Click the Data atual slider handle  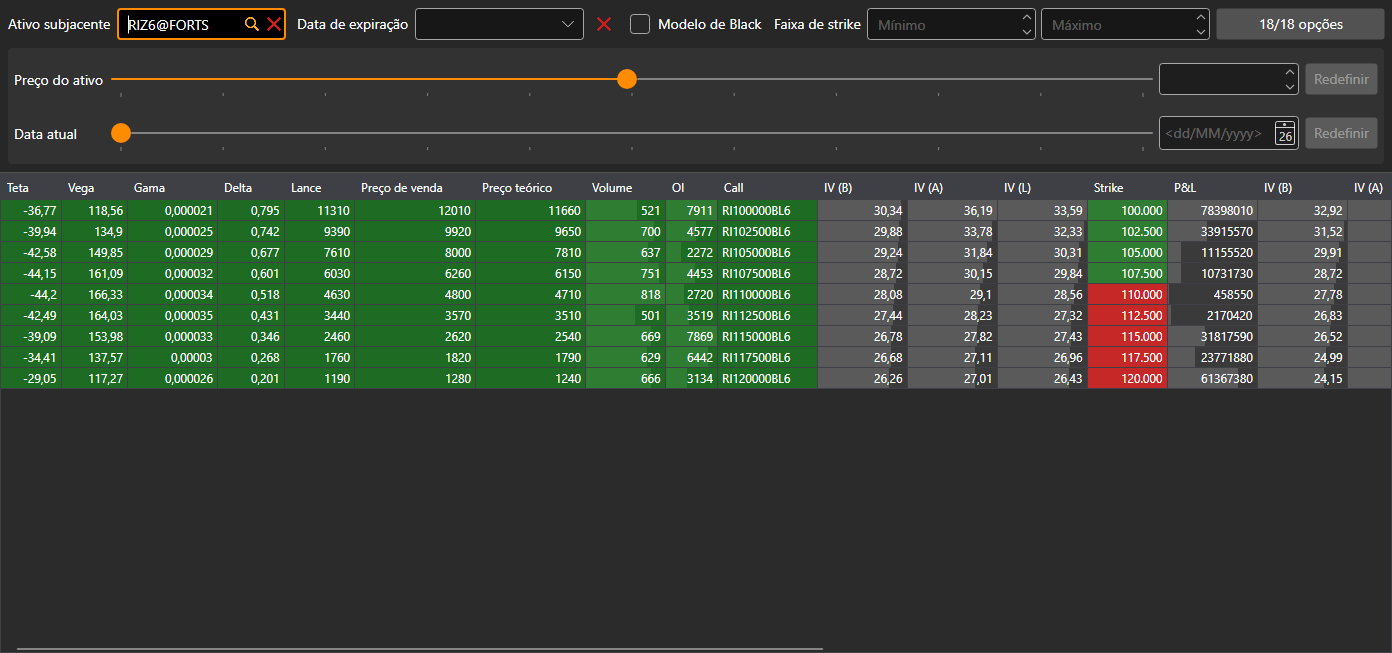(121, 133)
